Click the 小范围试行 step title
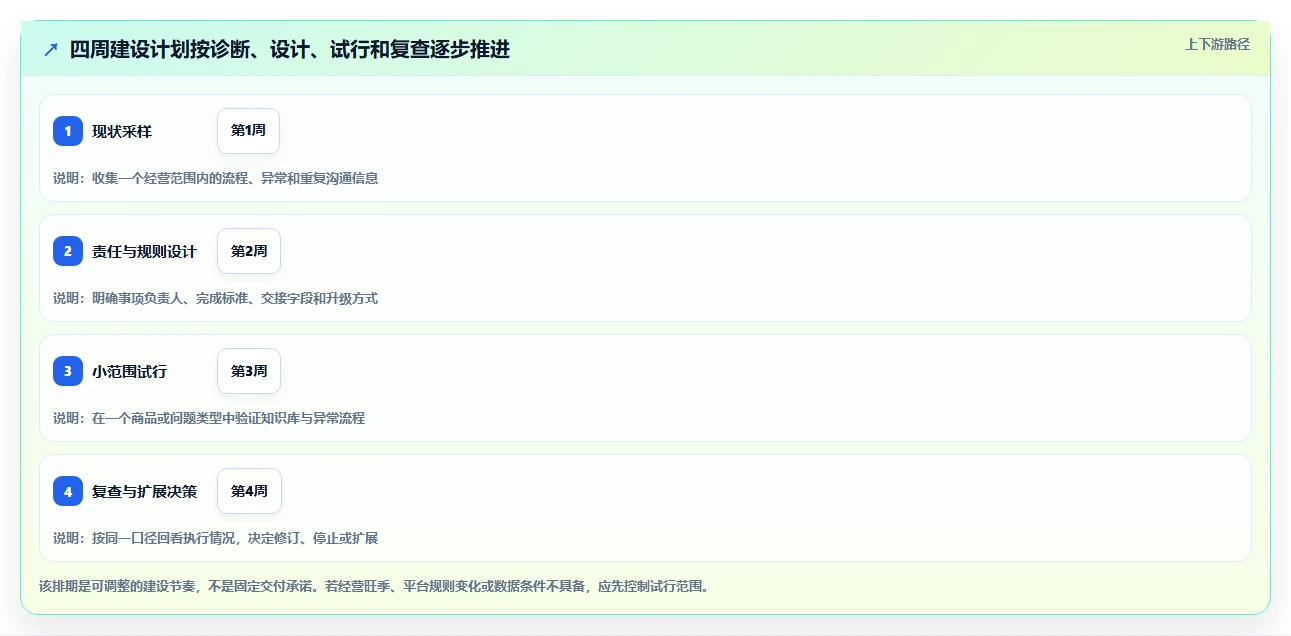 click(x=130, y=371)
